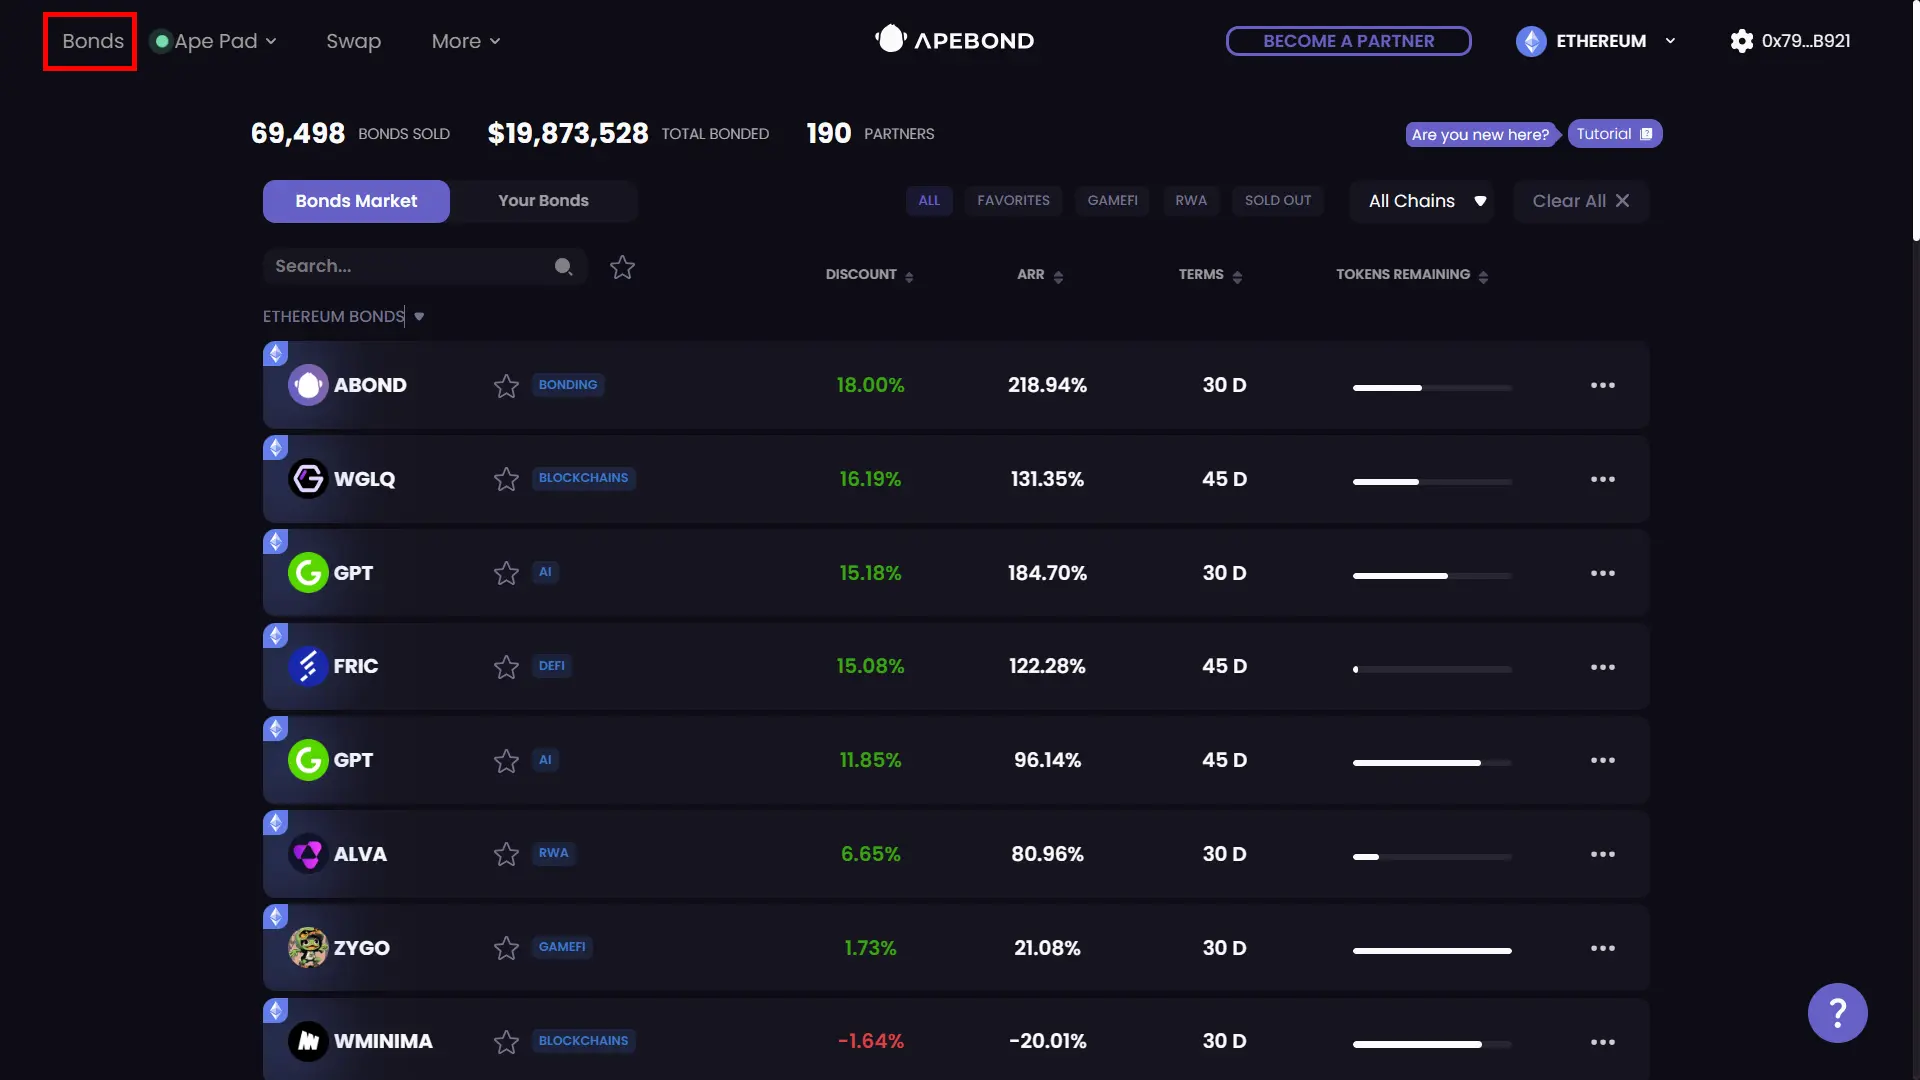Open the Tutorial button
Viewport: 1920px width, 1080px height.
[x=1614, y=134]
